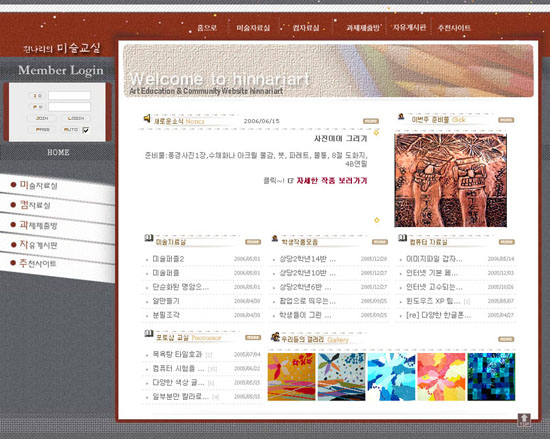The height and width of the screenshot is (439, 550).
Task: Click the TOP arrow icon at page bottom
Action: click(x=524, y=419)
